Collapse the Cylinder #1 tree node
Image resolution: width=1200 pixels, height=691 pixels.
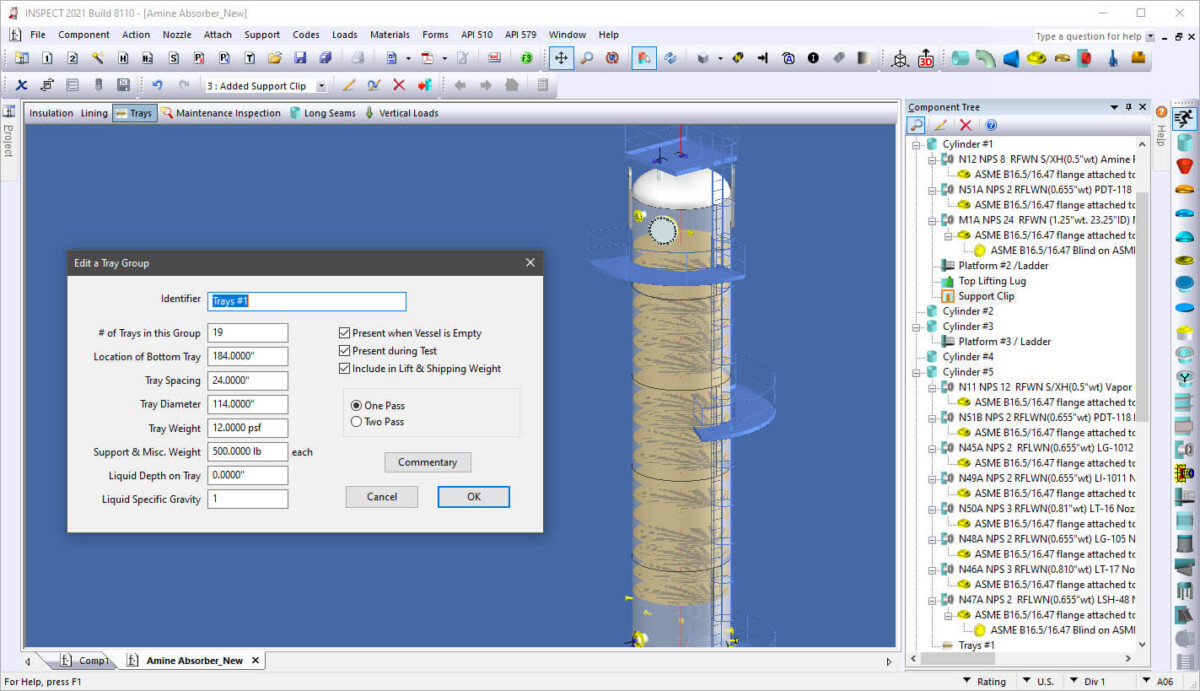tap(915, 144)
